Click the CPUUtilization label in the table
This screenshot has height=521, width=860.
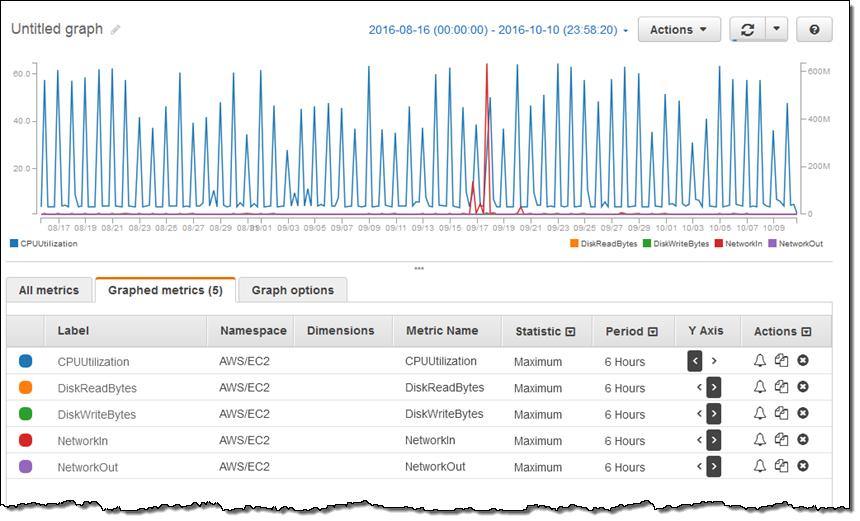(x=93, y=361)
